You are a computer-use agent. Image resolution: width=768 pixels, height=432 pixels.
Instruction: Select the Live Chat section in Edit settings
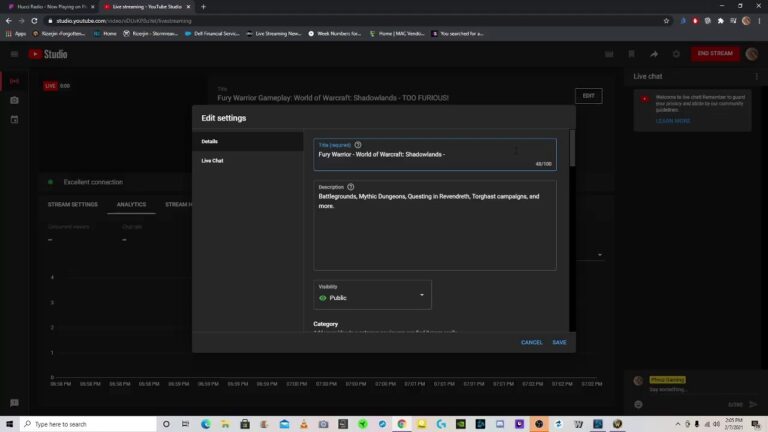click(x=248, y=161)
